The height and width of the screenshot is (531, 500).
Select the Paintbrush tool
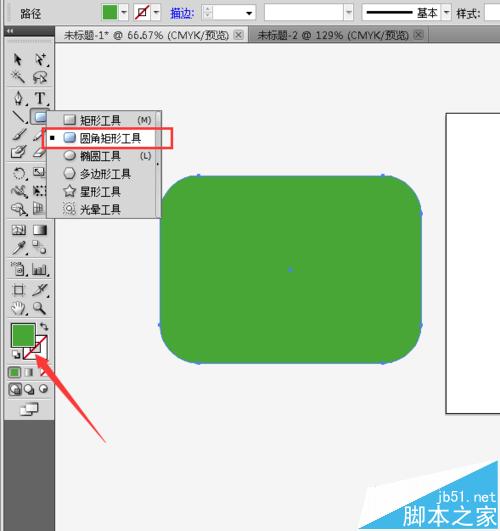tap(19, 134)
